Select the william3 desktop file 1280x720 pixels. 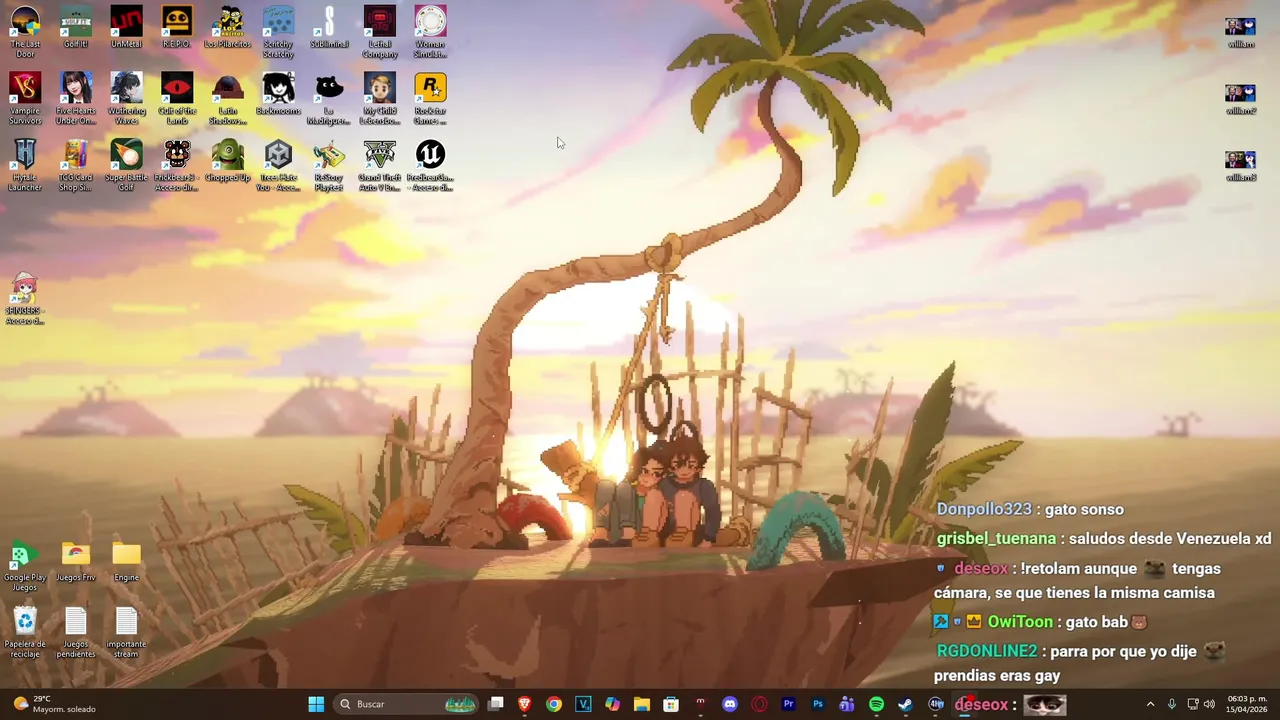coord(1241,165)
